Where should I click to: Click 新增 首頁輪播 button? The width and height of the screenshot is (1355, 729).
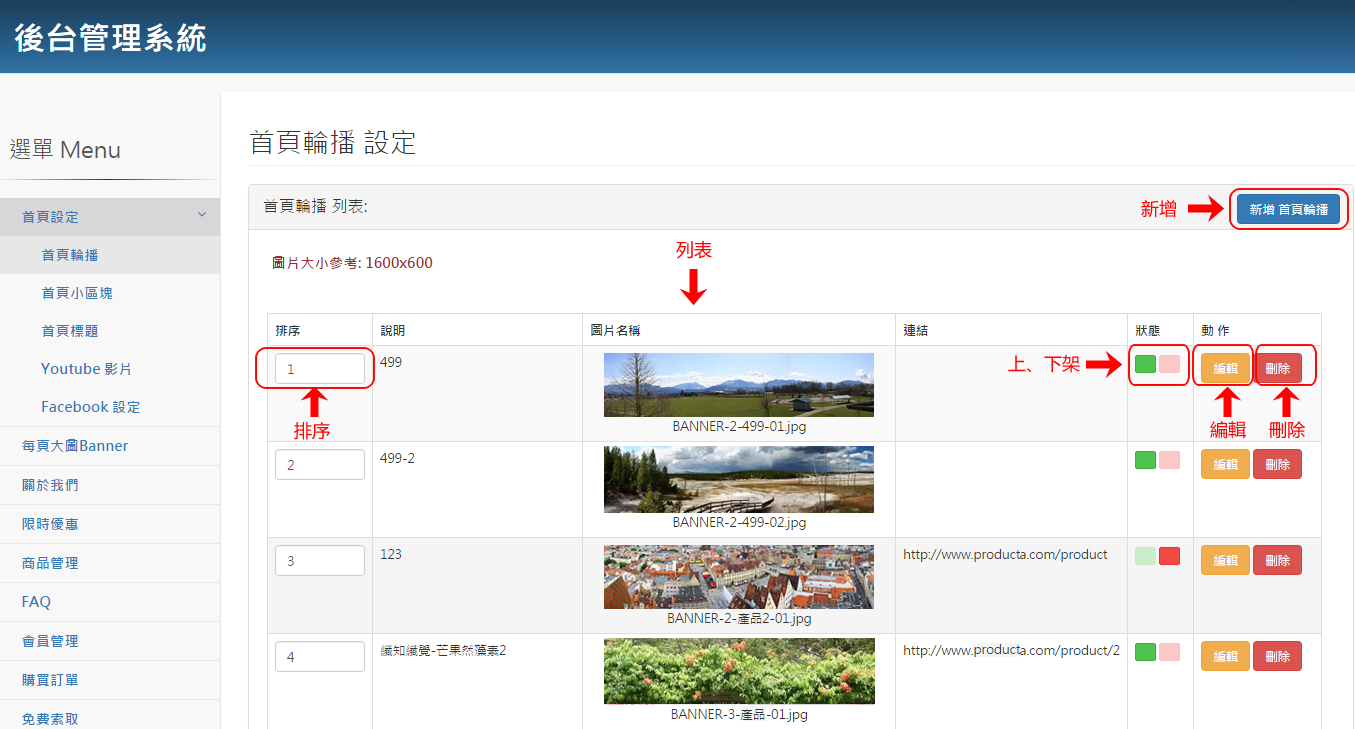point(1288,209)
